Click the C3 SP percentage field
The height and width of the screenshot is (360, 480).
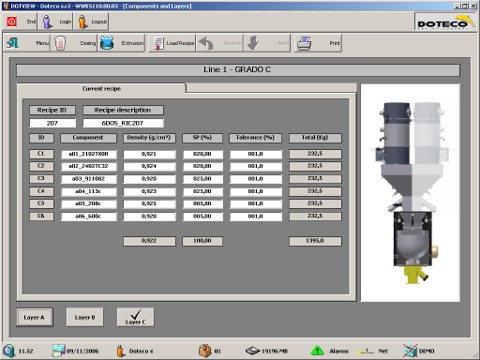tap(202, 179)
